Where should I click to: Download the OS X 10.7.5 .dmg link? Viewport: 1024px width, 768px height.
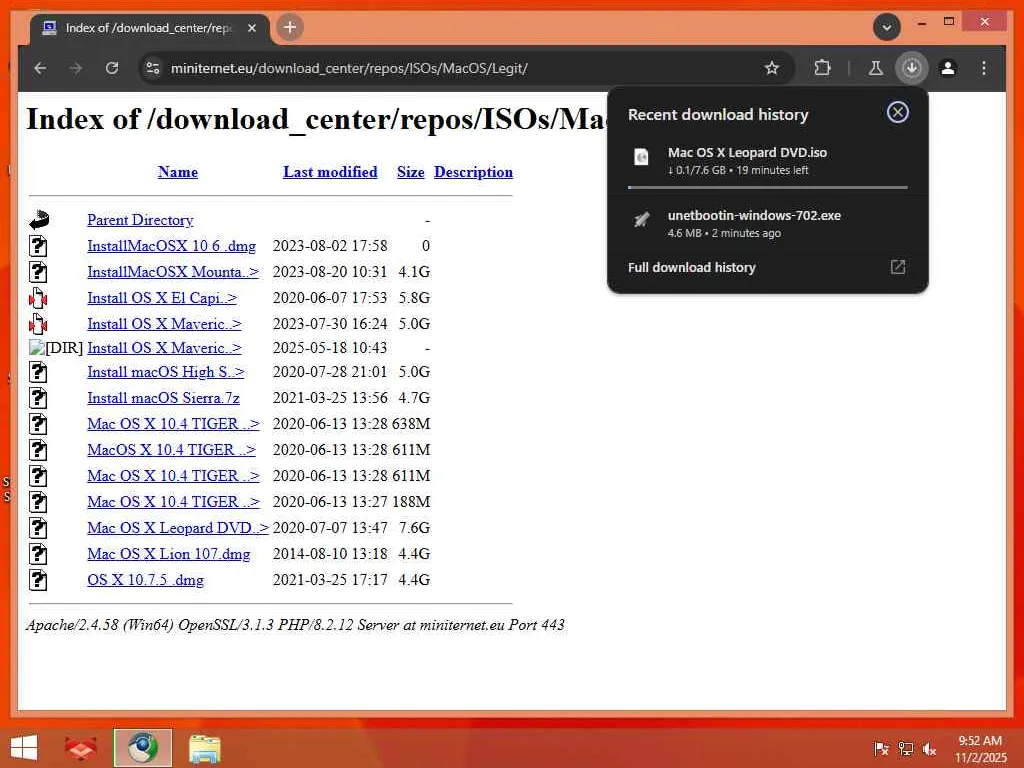[x=146, y=580]
